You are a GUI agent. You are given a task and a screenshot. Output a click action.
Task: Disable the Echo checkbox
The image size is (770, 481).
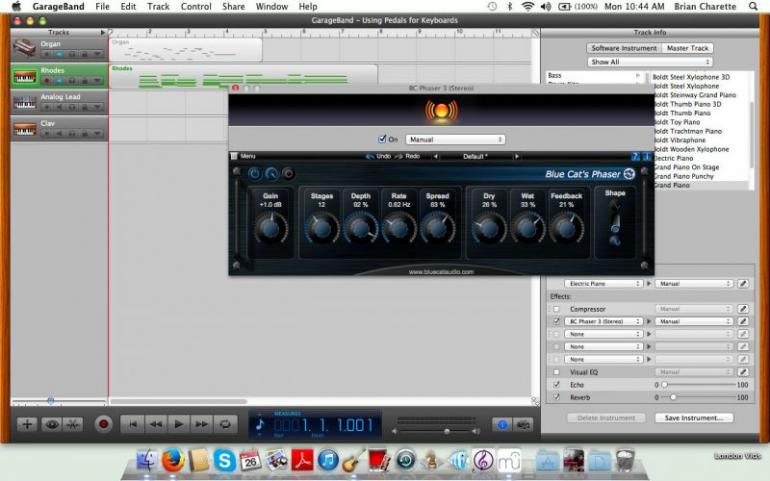pos(556,385)
